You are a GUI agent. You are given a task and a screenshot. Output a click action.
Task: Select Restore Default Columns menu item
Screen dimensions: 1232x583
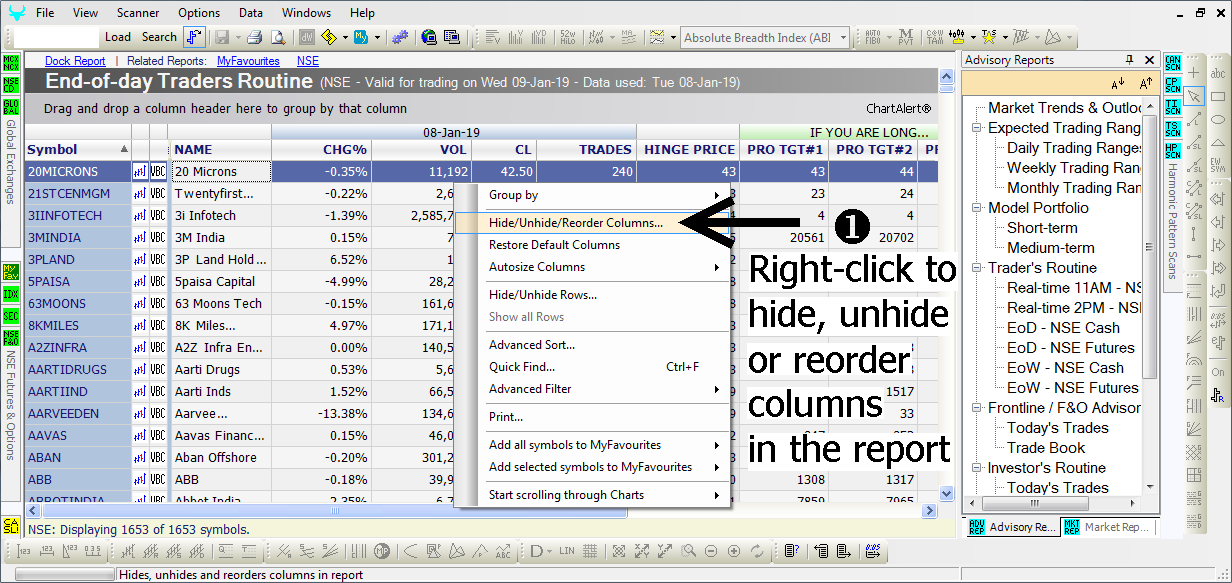592,245
